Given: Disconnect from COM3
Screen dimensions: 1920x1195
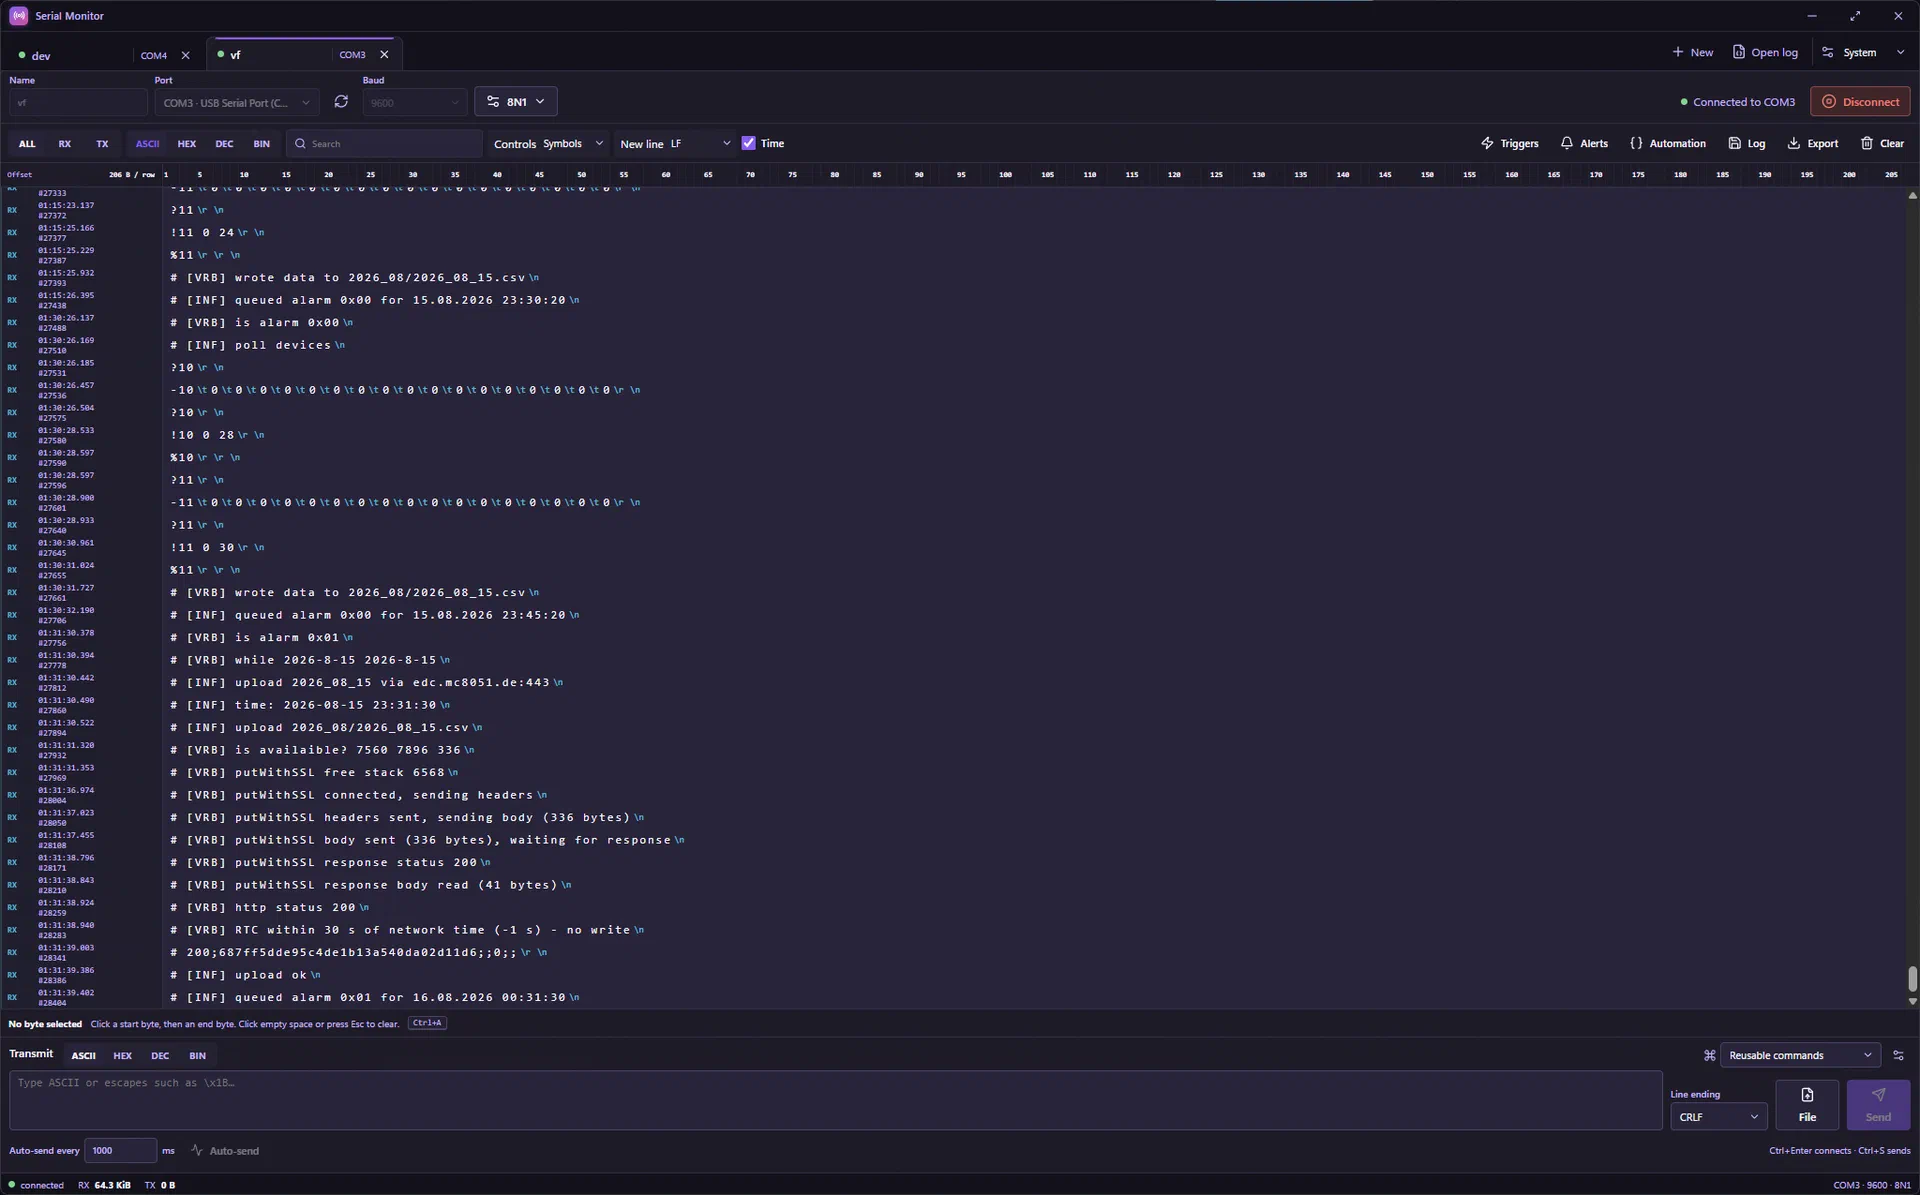Looking at the screenshot, I should click(x=1860, y=102).
